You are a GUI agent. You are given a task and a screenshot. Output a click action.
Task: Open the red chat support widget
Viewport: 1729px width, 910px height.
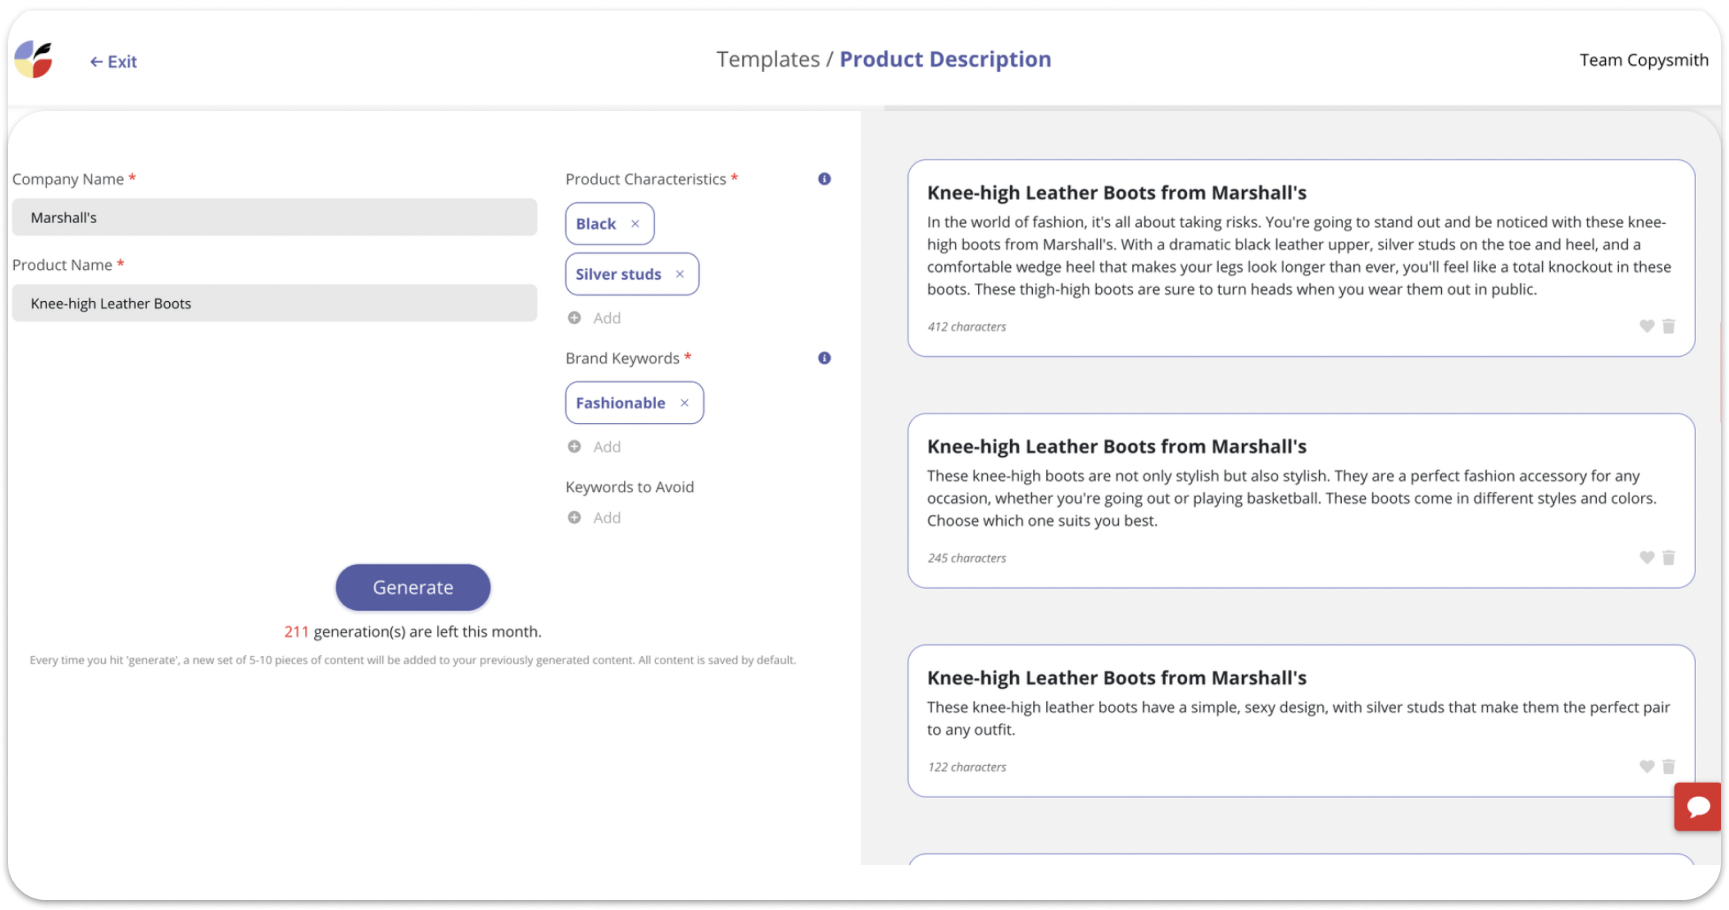(x=1698, y=806)
